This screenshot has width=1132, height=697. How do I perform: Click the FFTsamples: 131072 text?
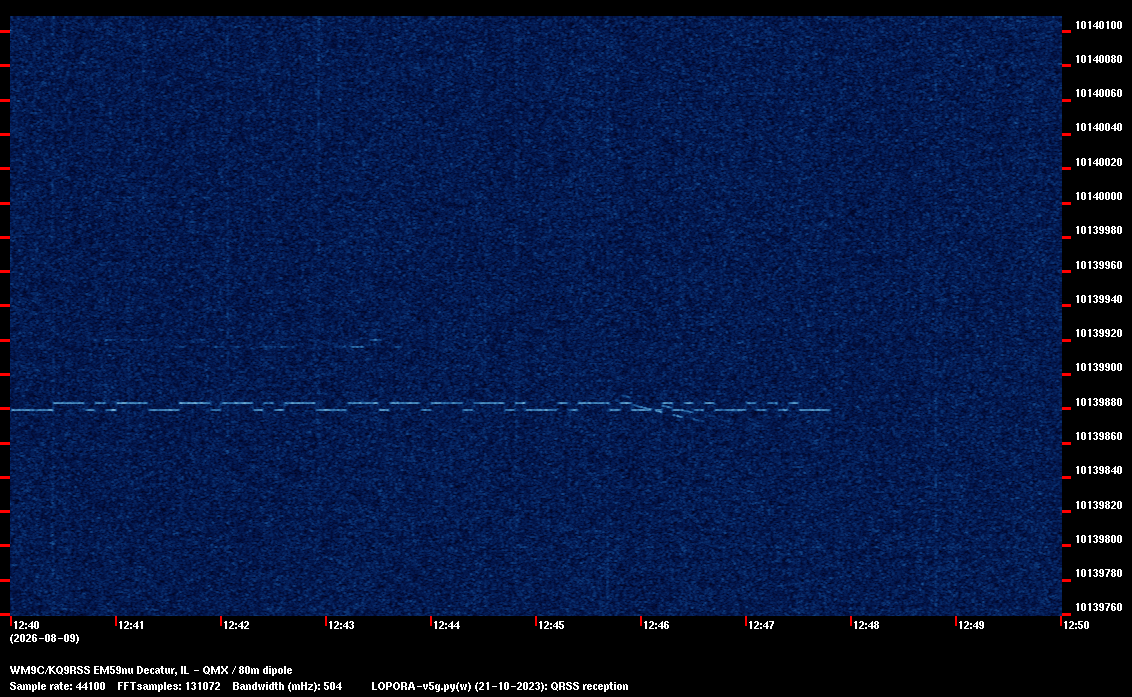[x=169, y=686]
